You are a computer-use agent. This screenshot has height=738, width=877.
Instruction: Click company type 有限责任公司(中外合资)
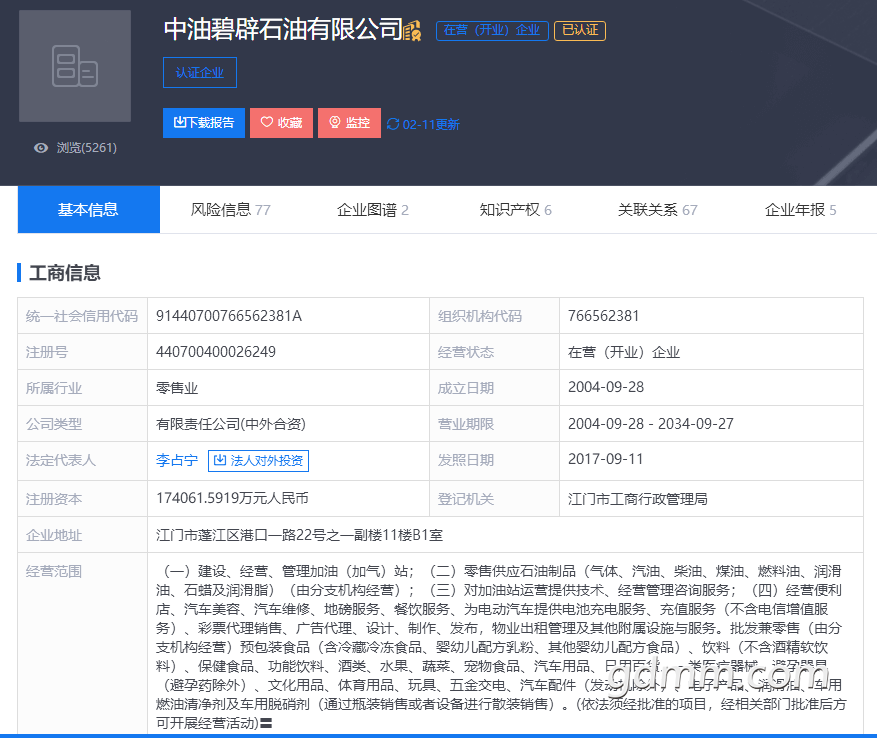(231, 424)
